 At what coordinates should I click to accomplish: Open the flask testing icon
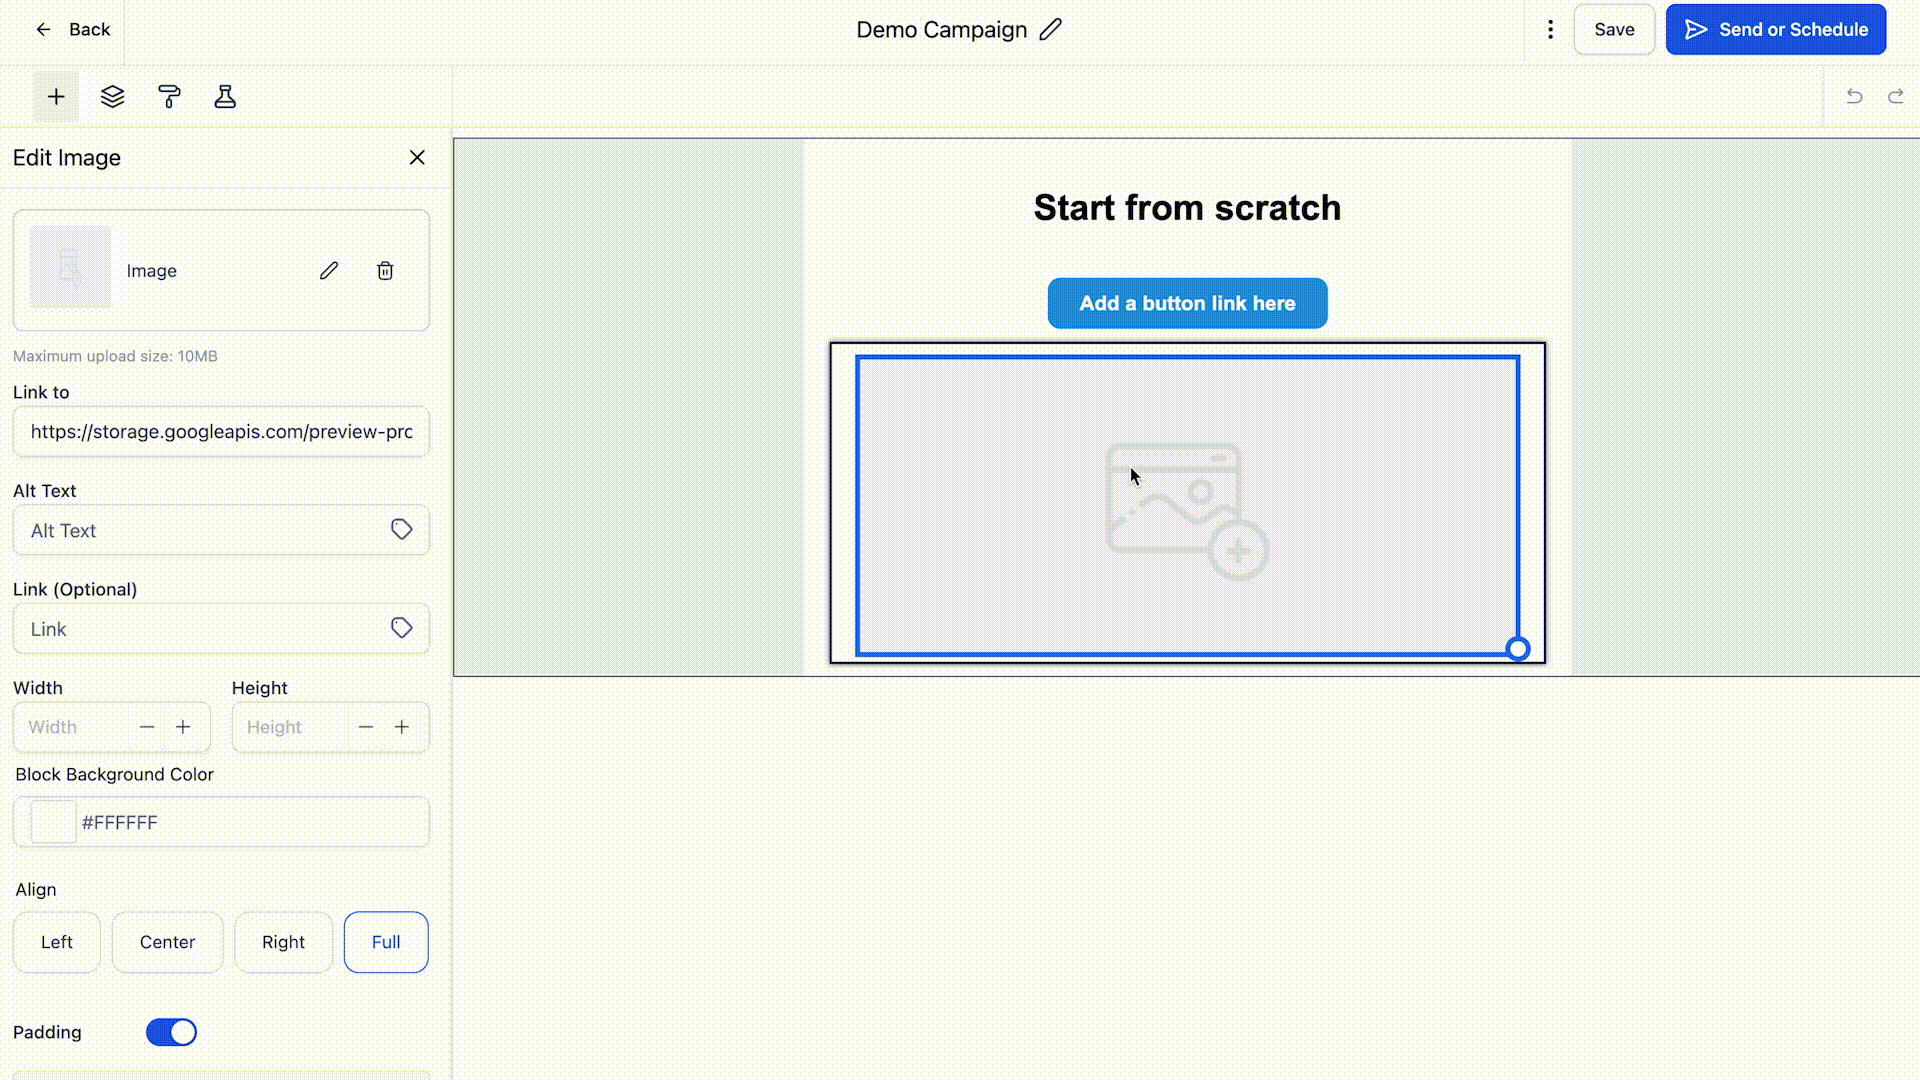point(225,97)
